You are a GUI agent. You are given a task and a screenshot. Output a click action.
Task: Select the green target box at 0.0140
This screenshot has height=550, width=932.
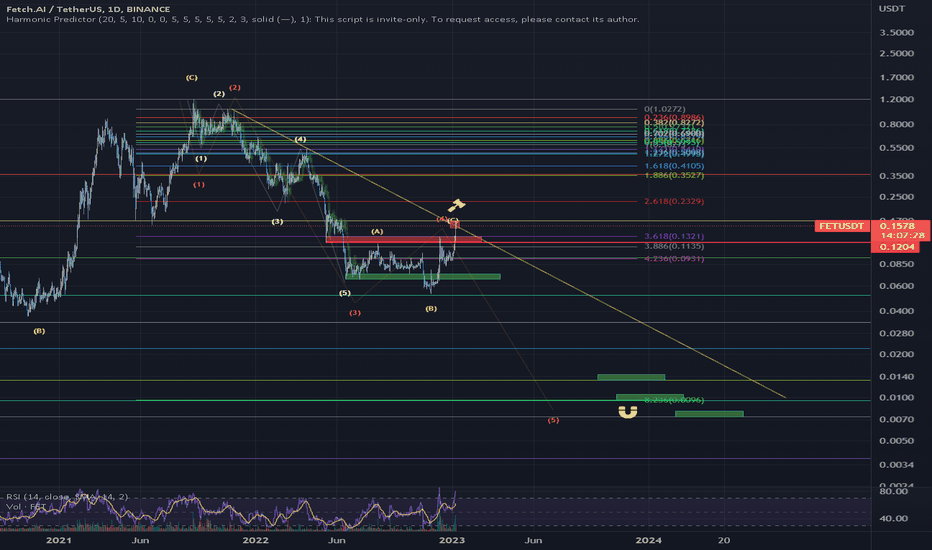pyautogui.click(x=631, y=377)
